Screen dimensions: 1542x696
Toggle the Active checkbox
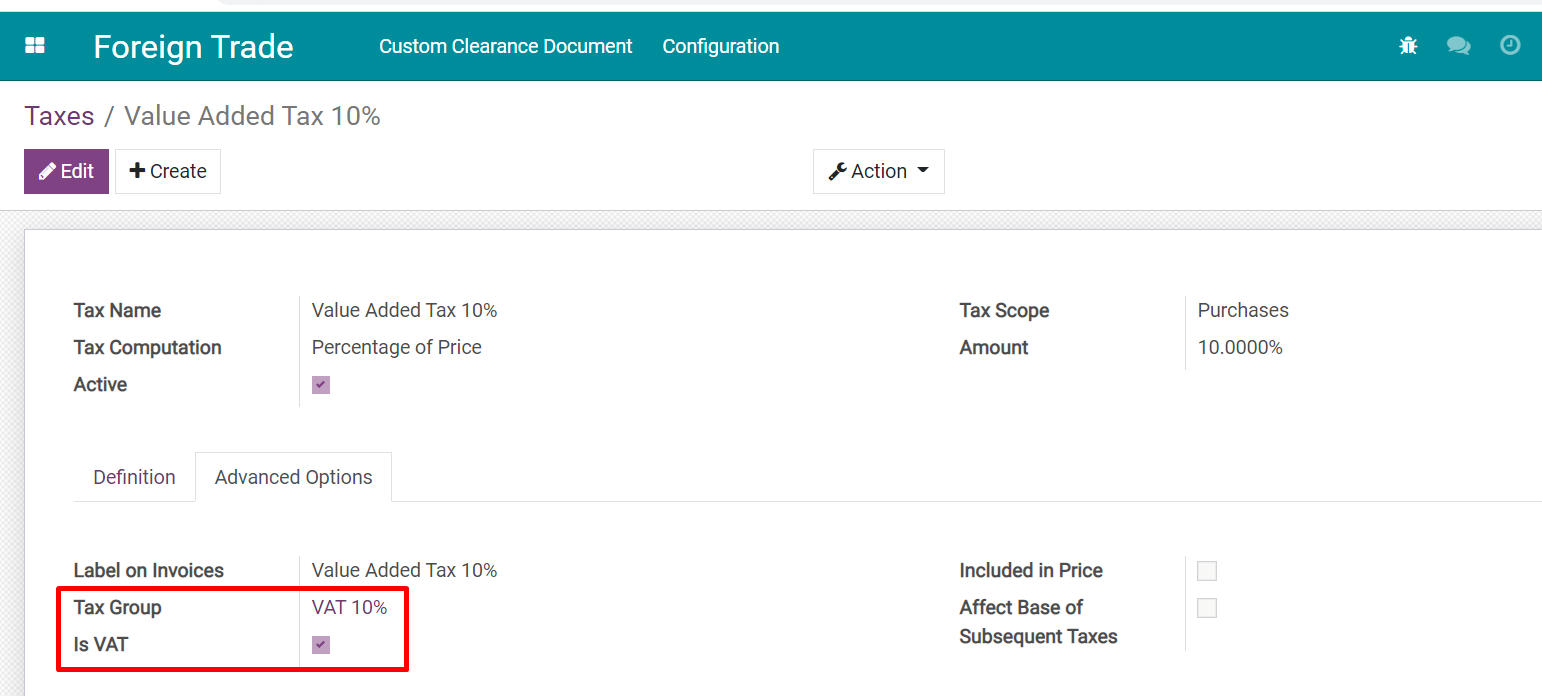[x=321, y=385]
